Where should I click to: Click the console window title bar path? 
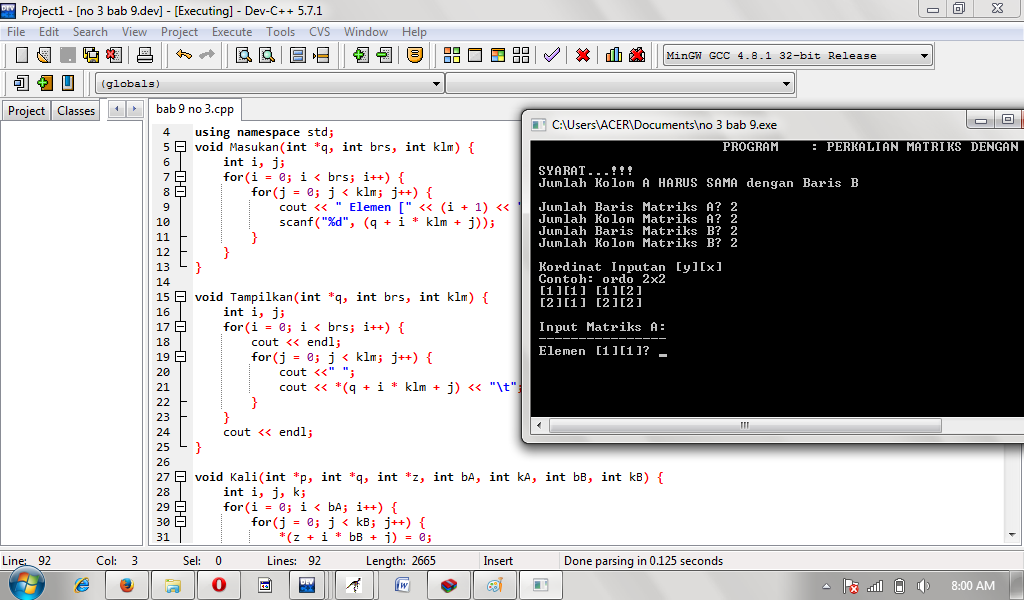click(x=664, y=125)
